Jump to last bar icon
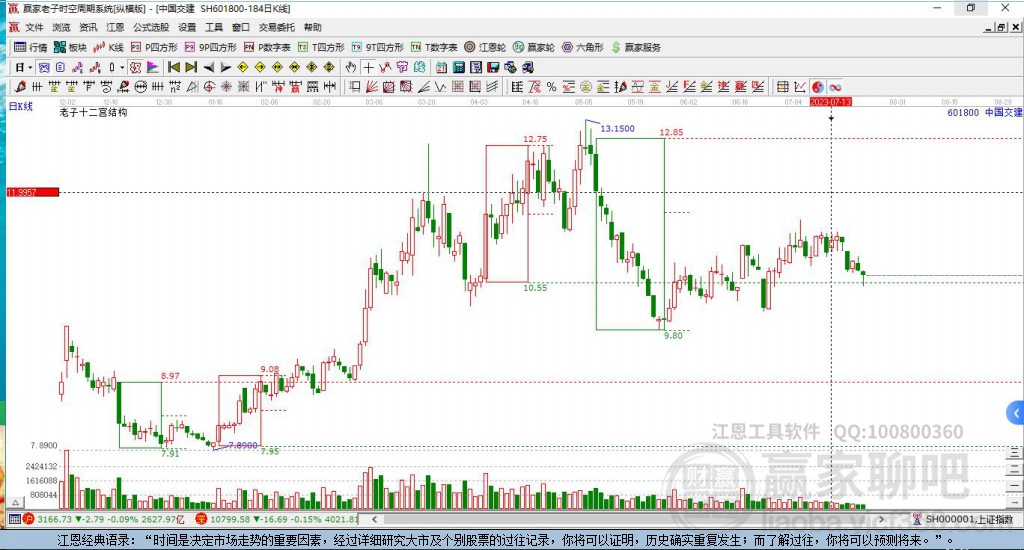Image resolution: width=1024 pixels, height=550 pixels. click(x=191, y=67)
